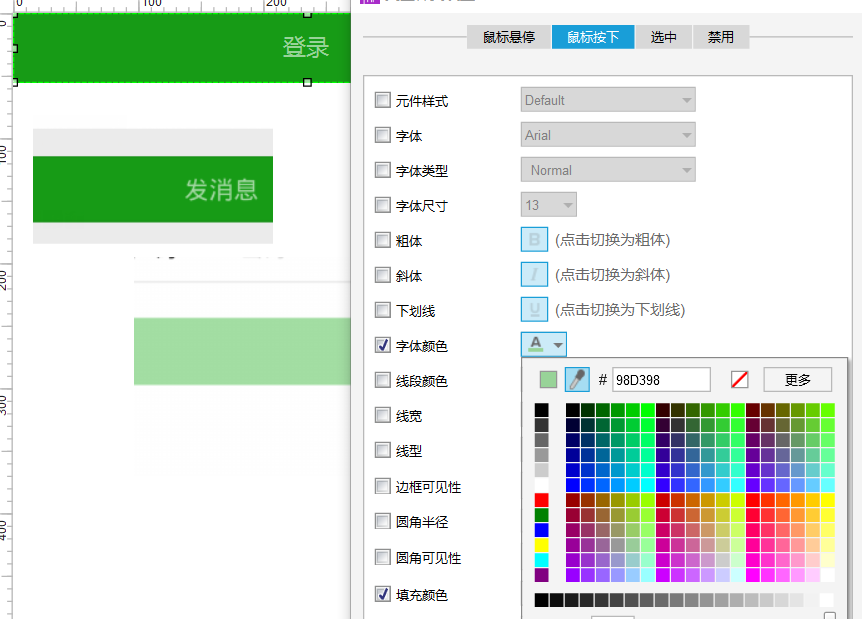This screenshot has width=862, height=619.
Task: Check the 字体类型 checkbox
Action: (383, 170)
